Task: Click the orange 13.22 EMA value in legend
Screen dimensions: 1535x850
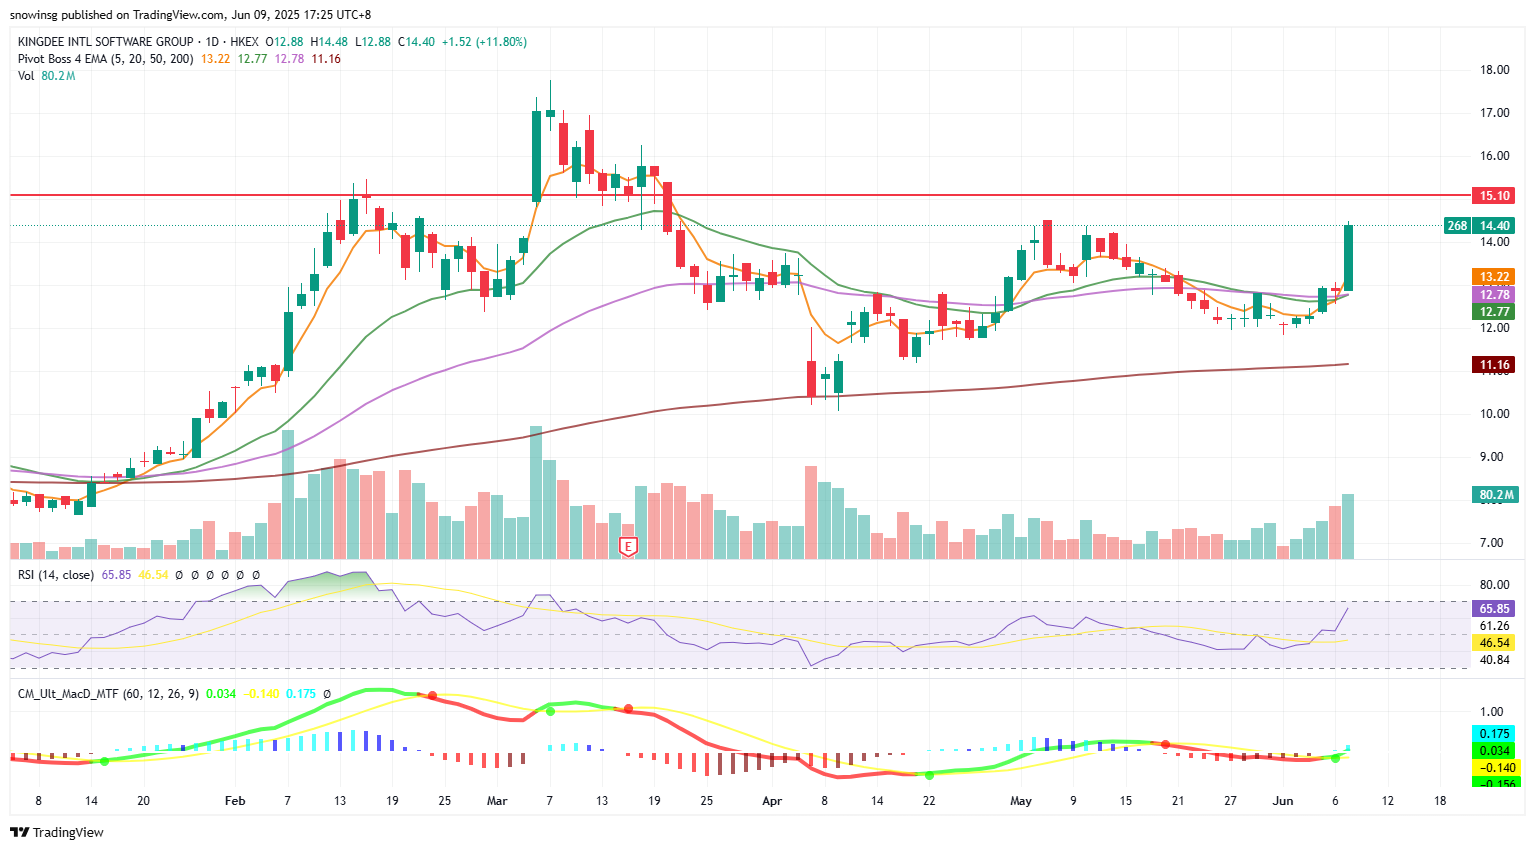Action: tap(215, 59)
